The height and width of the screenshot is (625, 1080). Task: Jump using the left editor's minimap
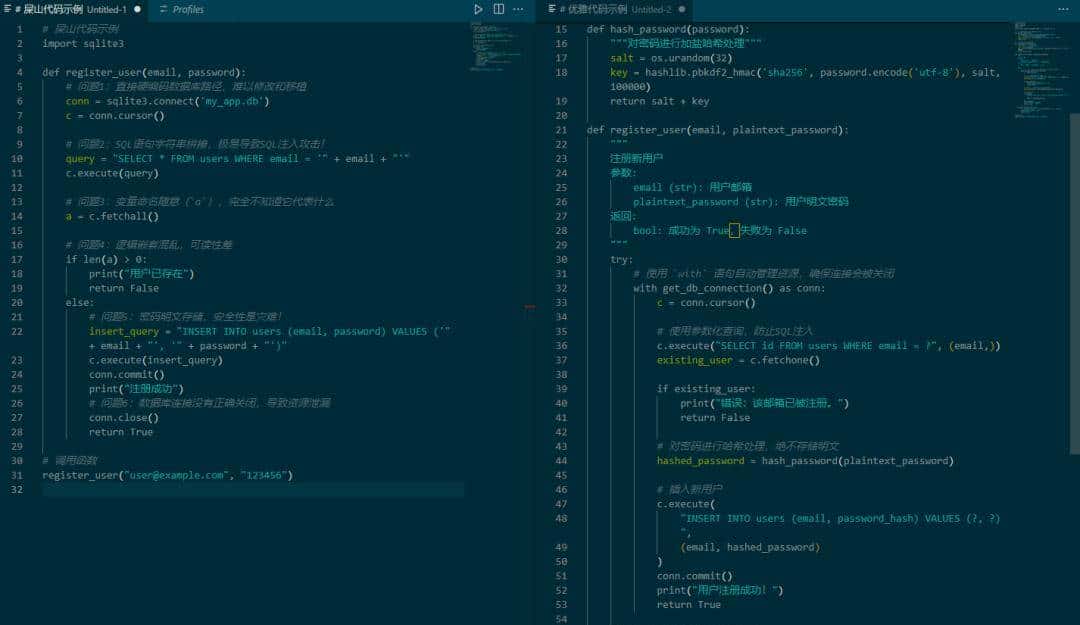tap(490, 45)
